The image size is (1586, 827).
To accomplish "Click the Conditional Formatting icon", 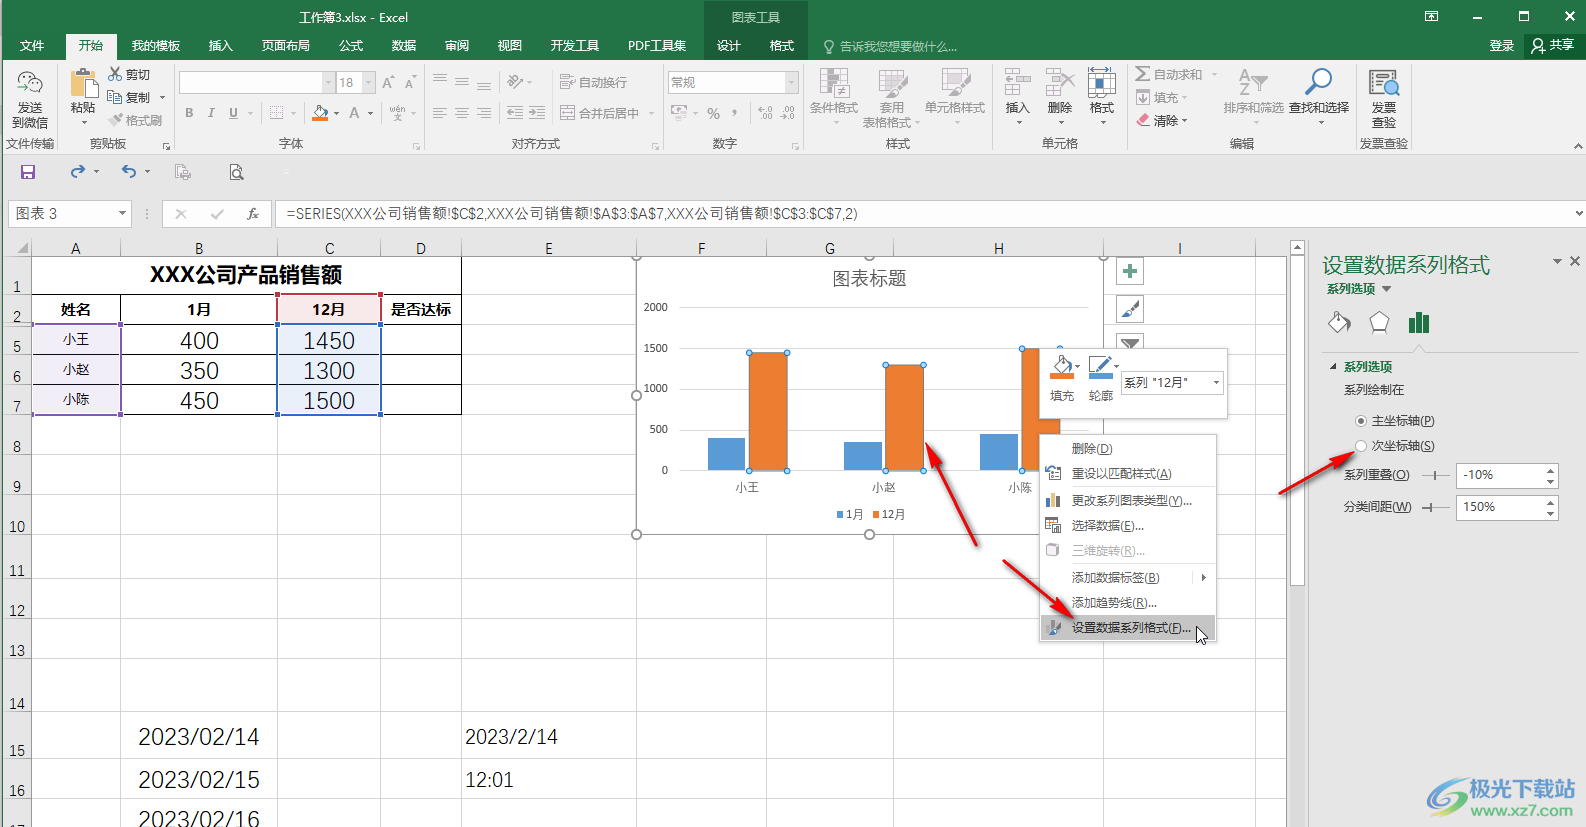I will 834,83.
